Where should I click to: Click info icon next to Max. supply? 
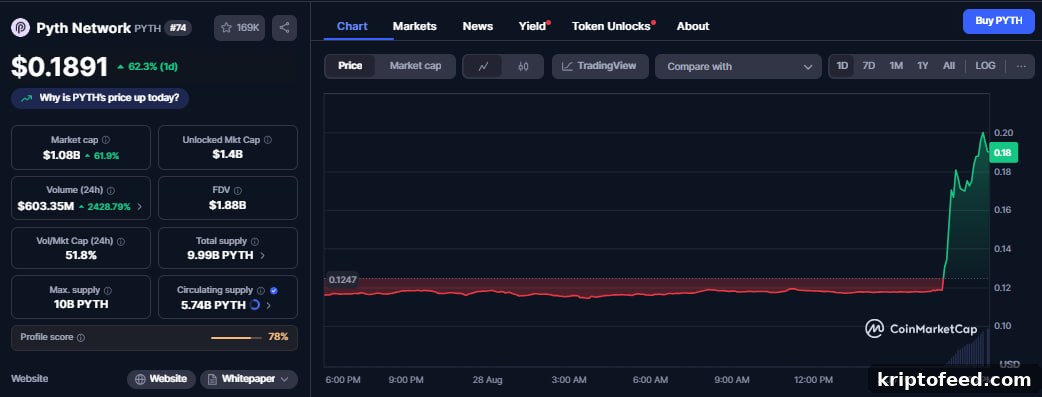pos(108,291)
